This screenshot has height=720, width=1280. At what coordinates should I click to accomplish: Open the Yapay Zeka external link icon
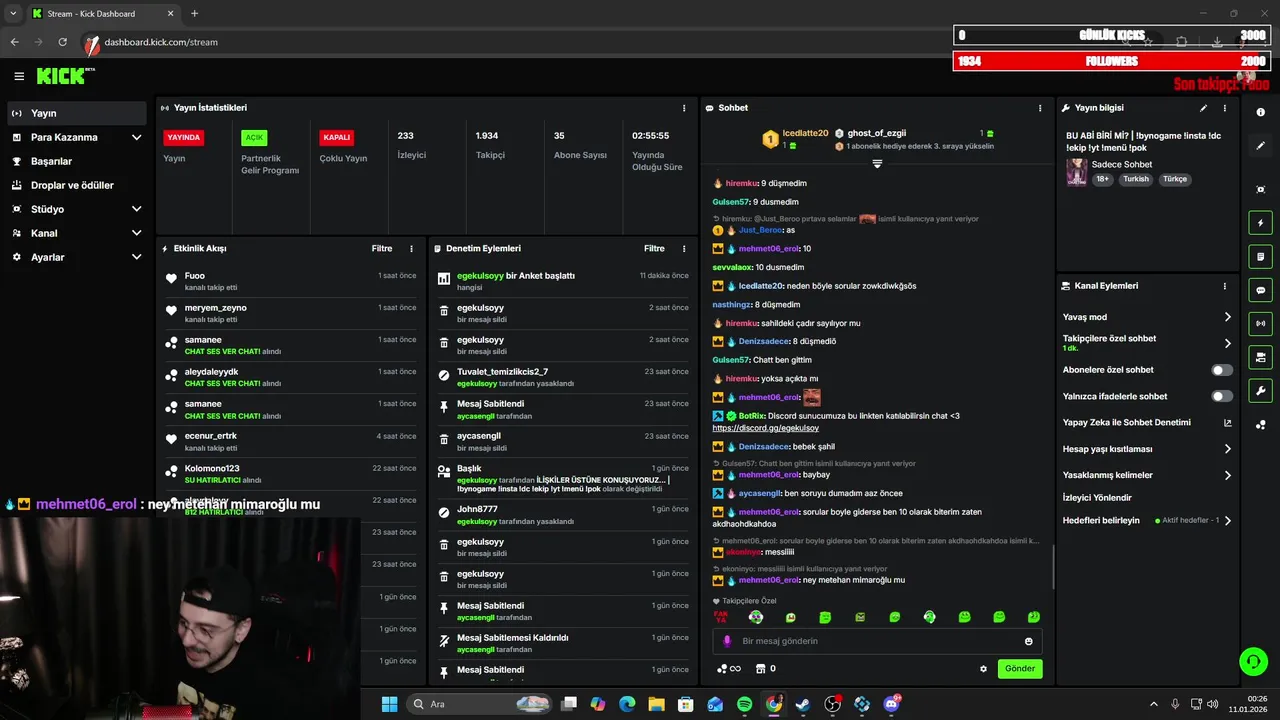pos(1227,423)
